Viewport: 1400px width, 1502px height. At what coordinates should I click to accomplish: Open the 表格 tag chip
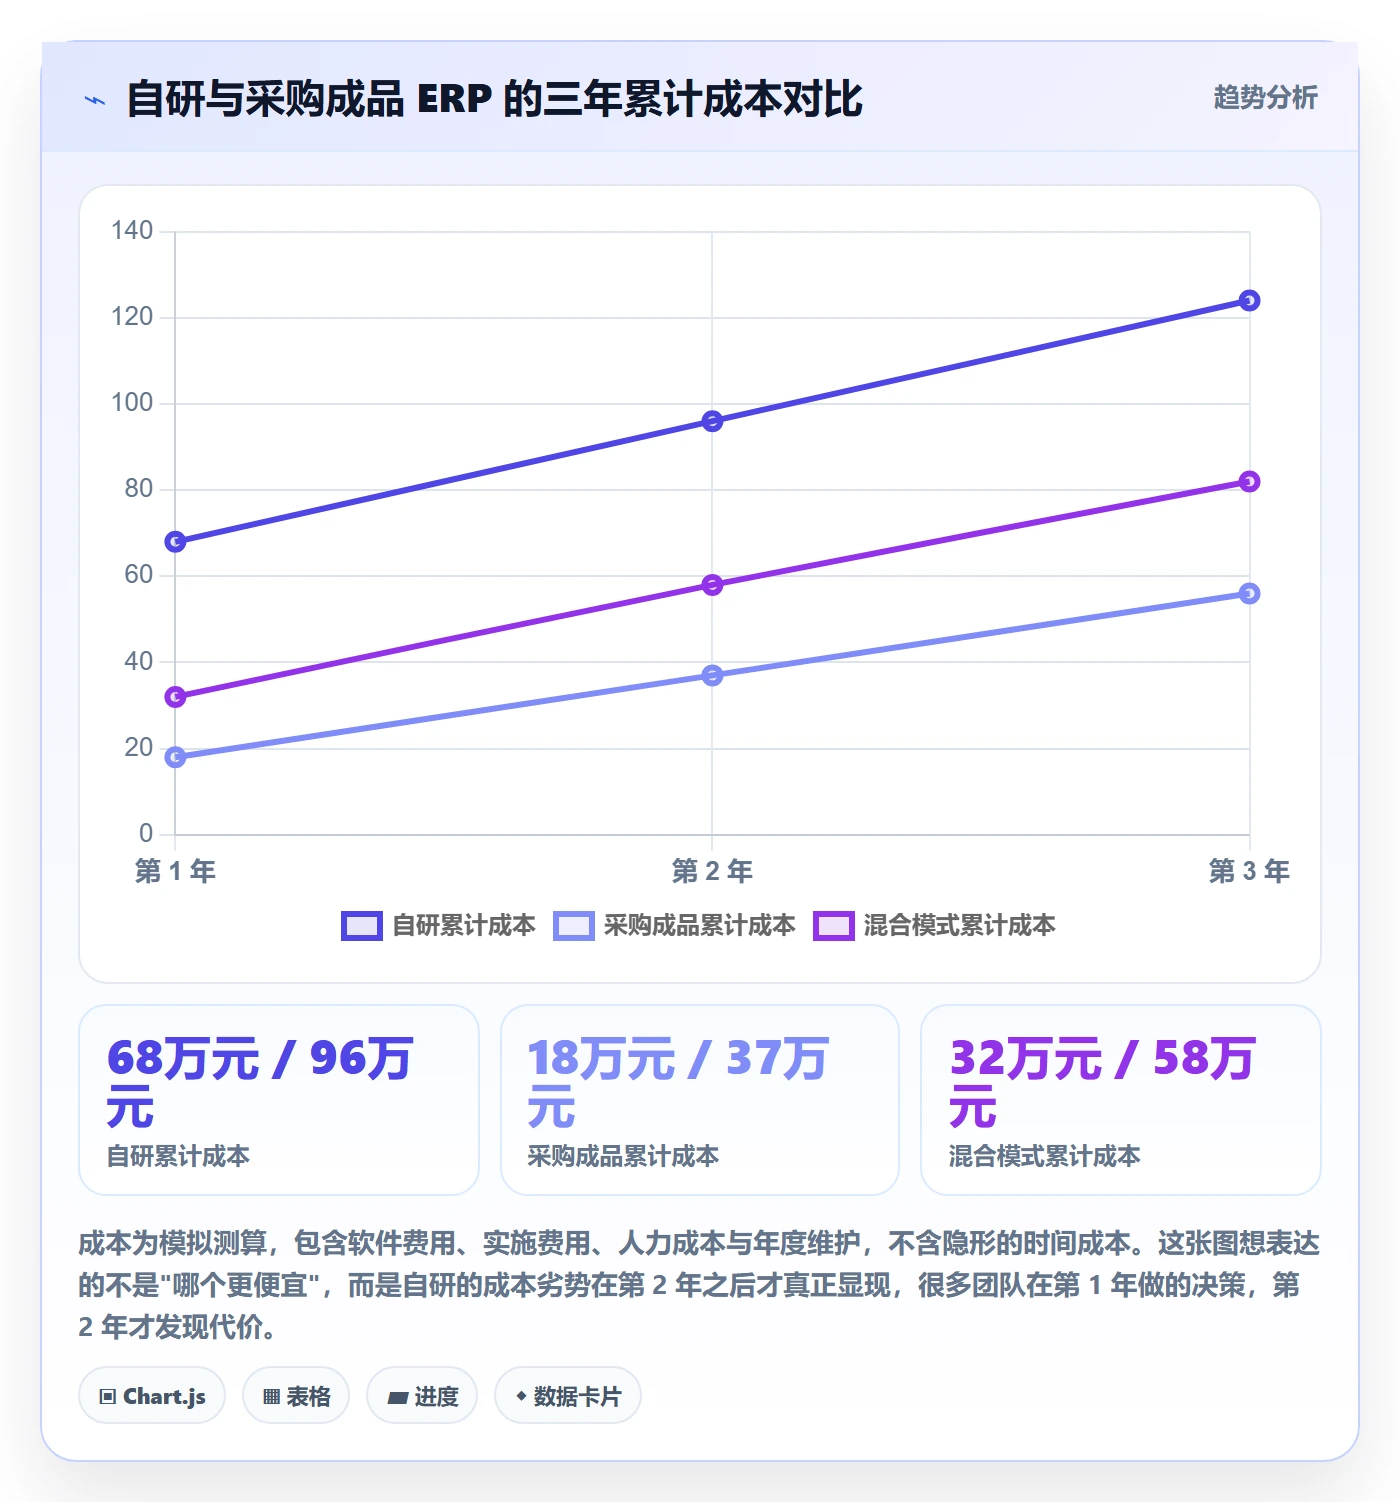coord(296,1396)
